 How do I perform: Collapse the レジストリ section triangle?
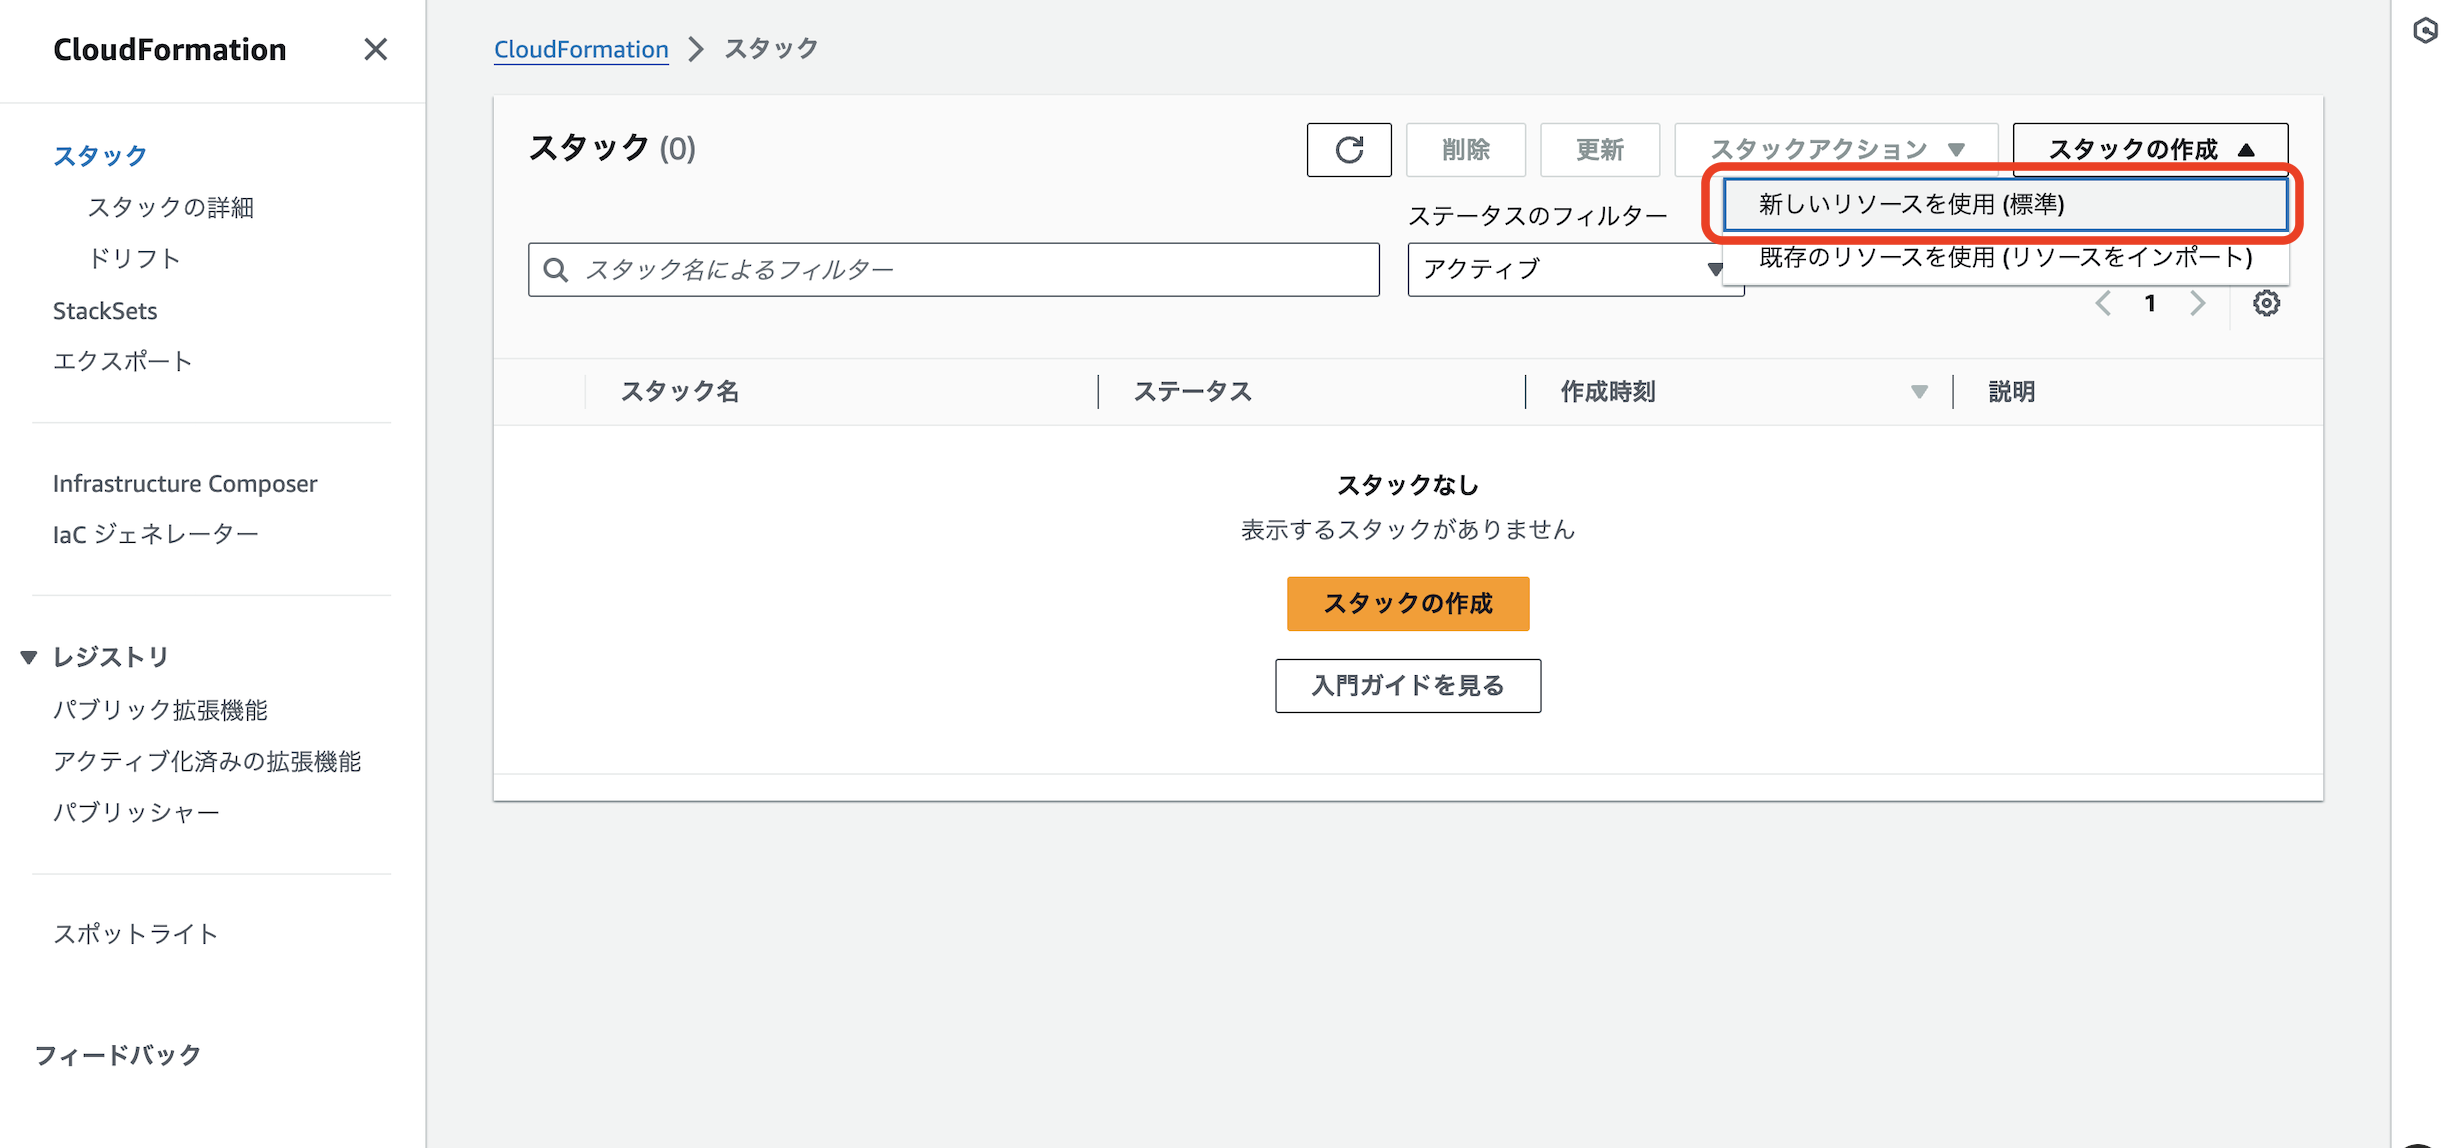click(28, 657)
